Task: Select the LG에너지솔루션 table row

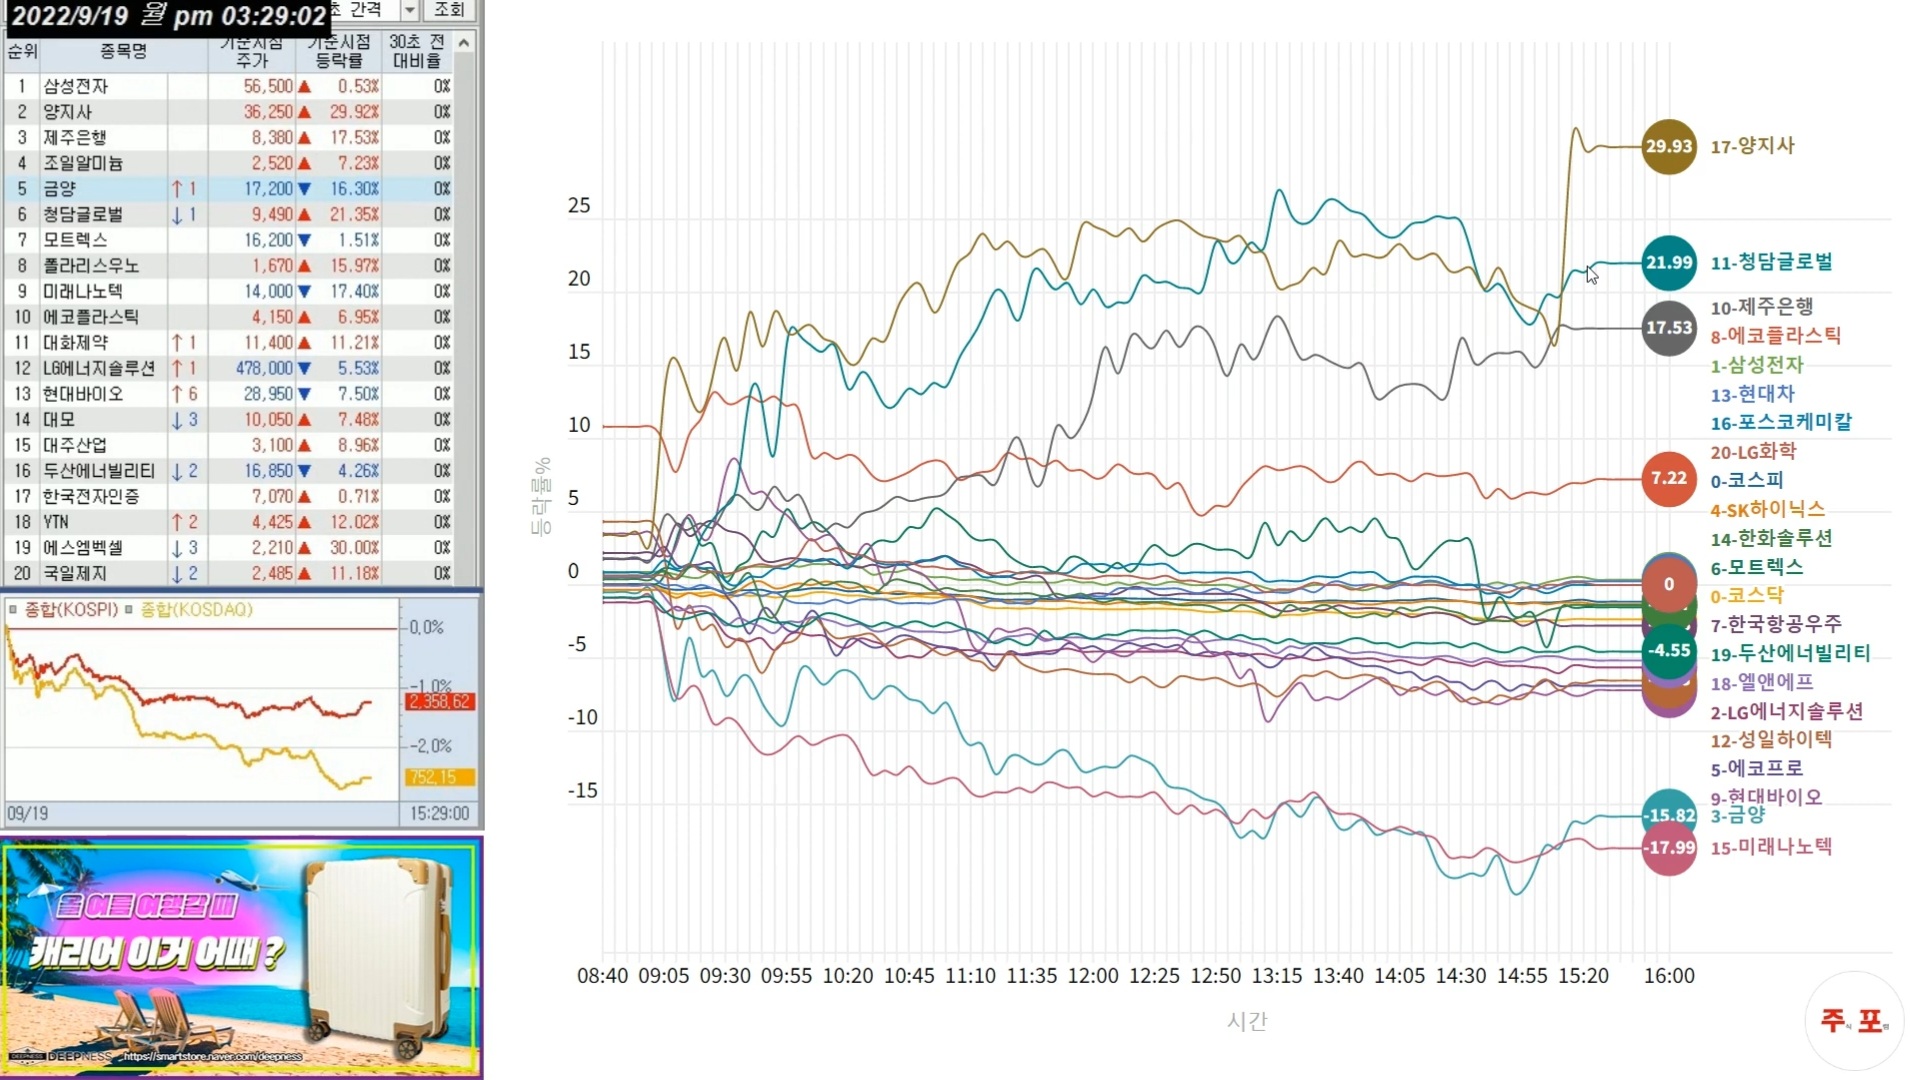Action: coord(229,368)
